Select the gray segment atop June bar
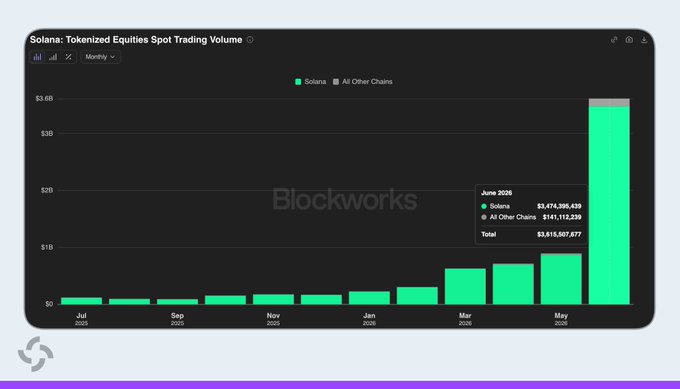 point(609,103)
